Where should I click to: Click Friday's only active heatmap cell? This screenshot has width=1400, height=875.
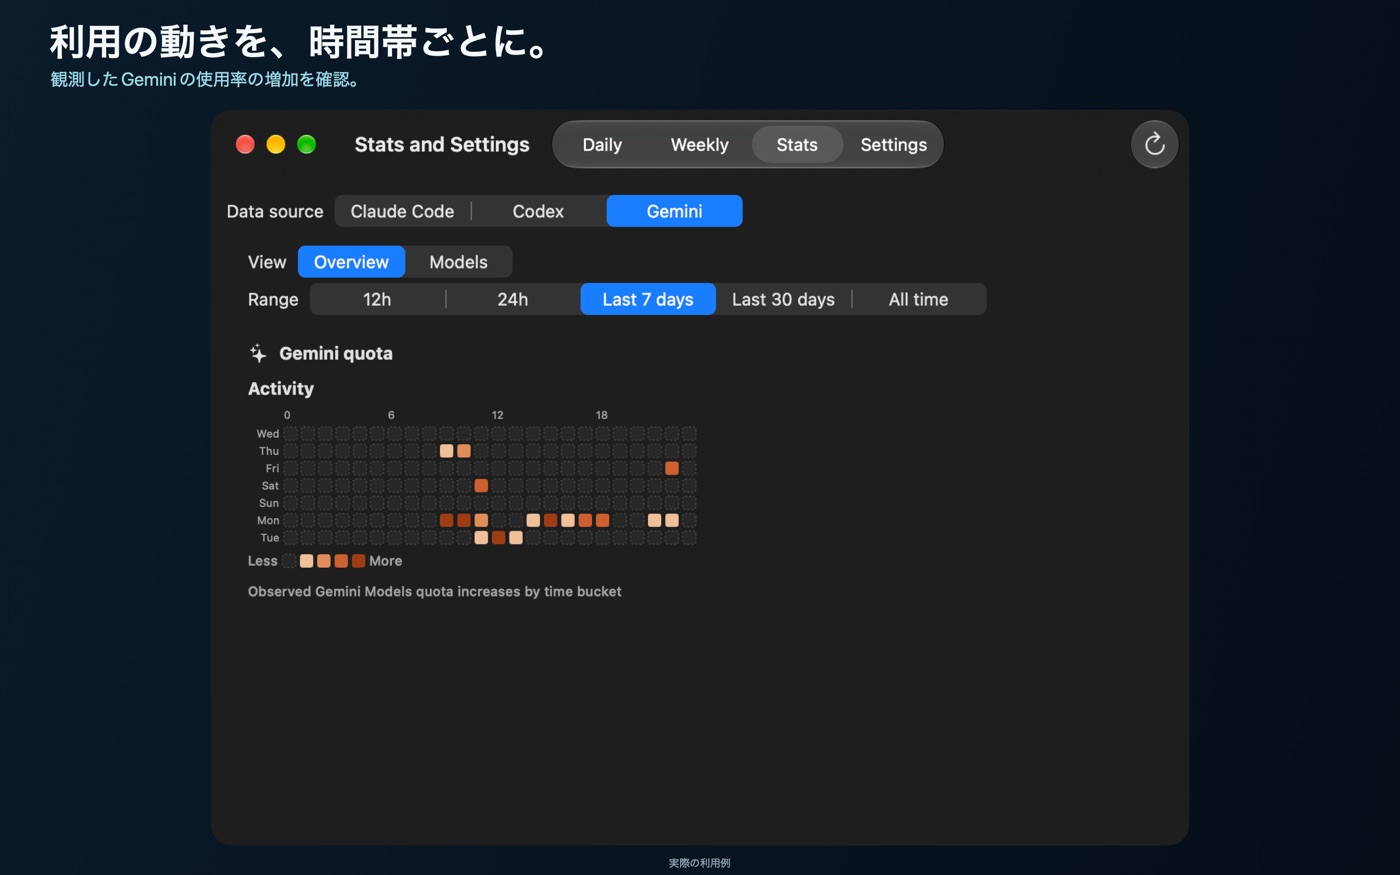(672, 468)
